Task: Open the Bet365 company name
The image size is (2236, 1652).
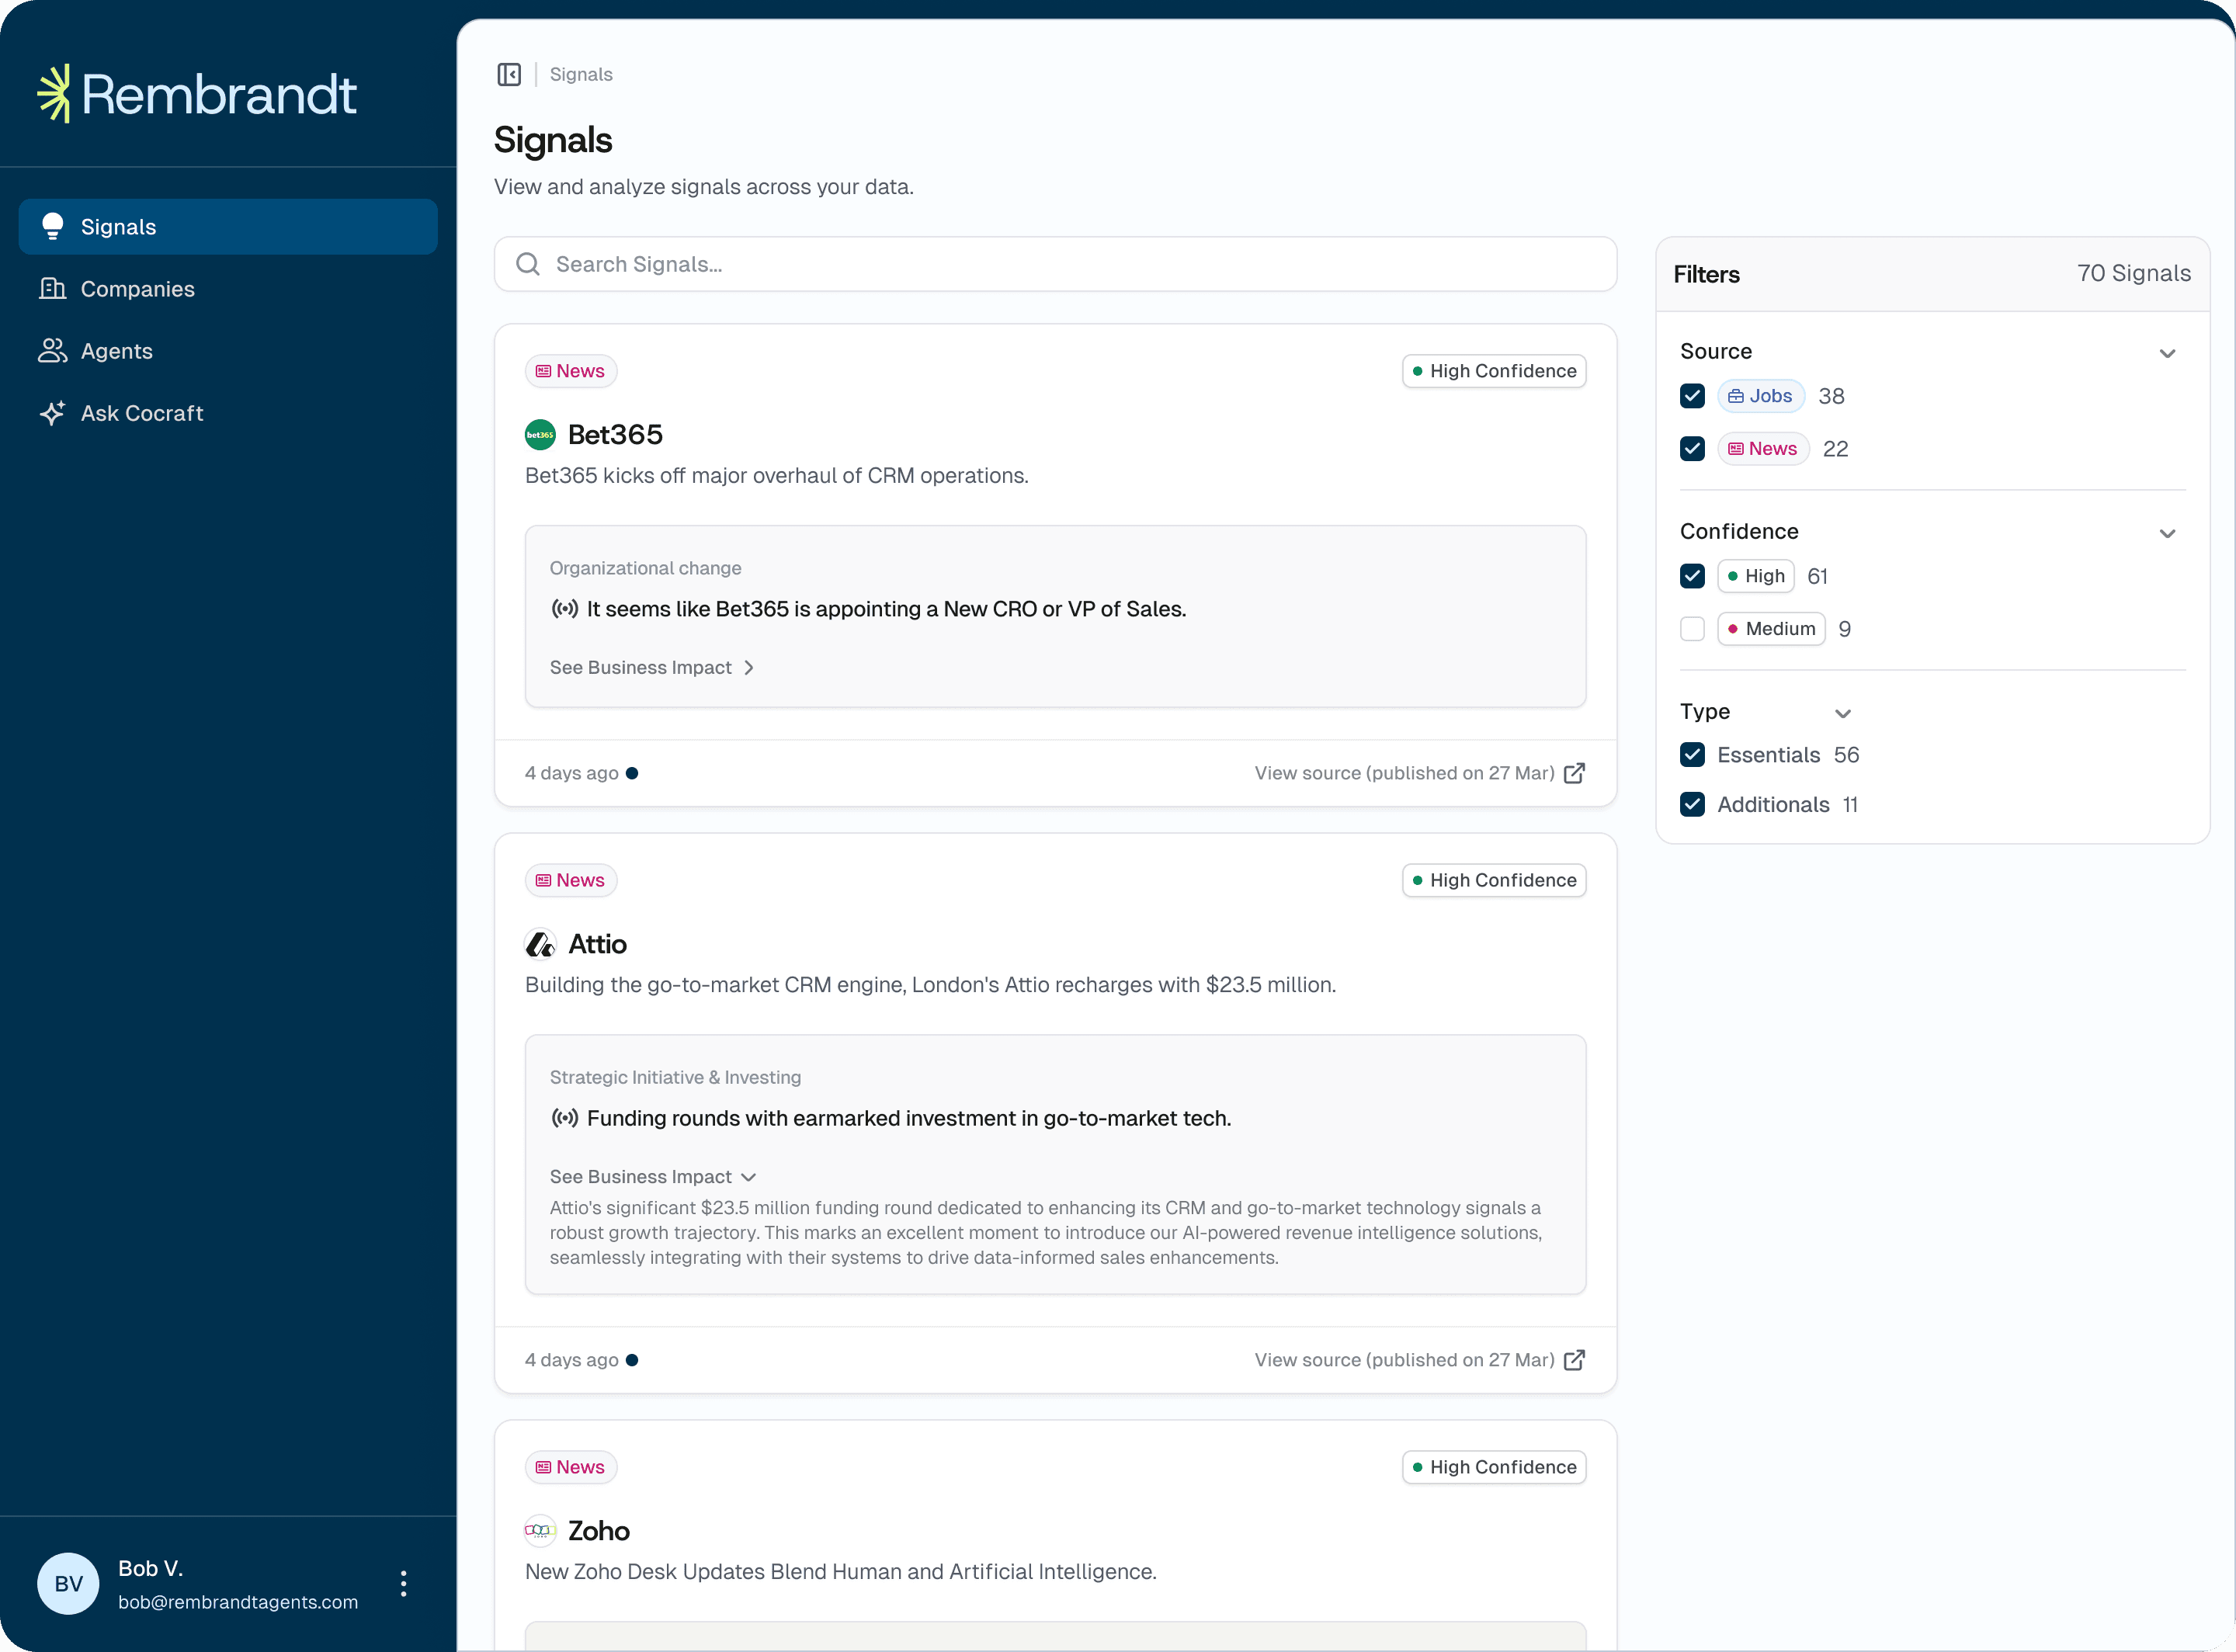Action: click(615, 435)
